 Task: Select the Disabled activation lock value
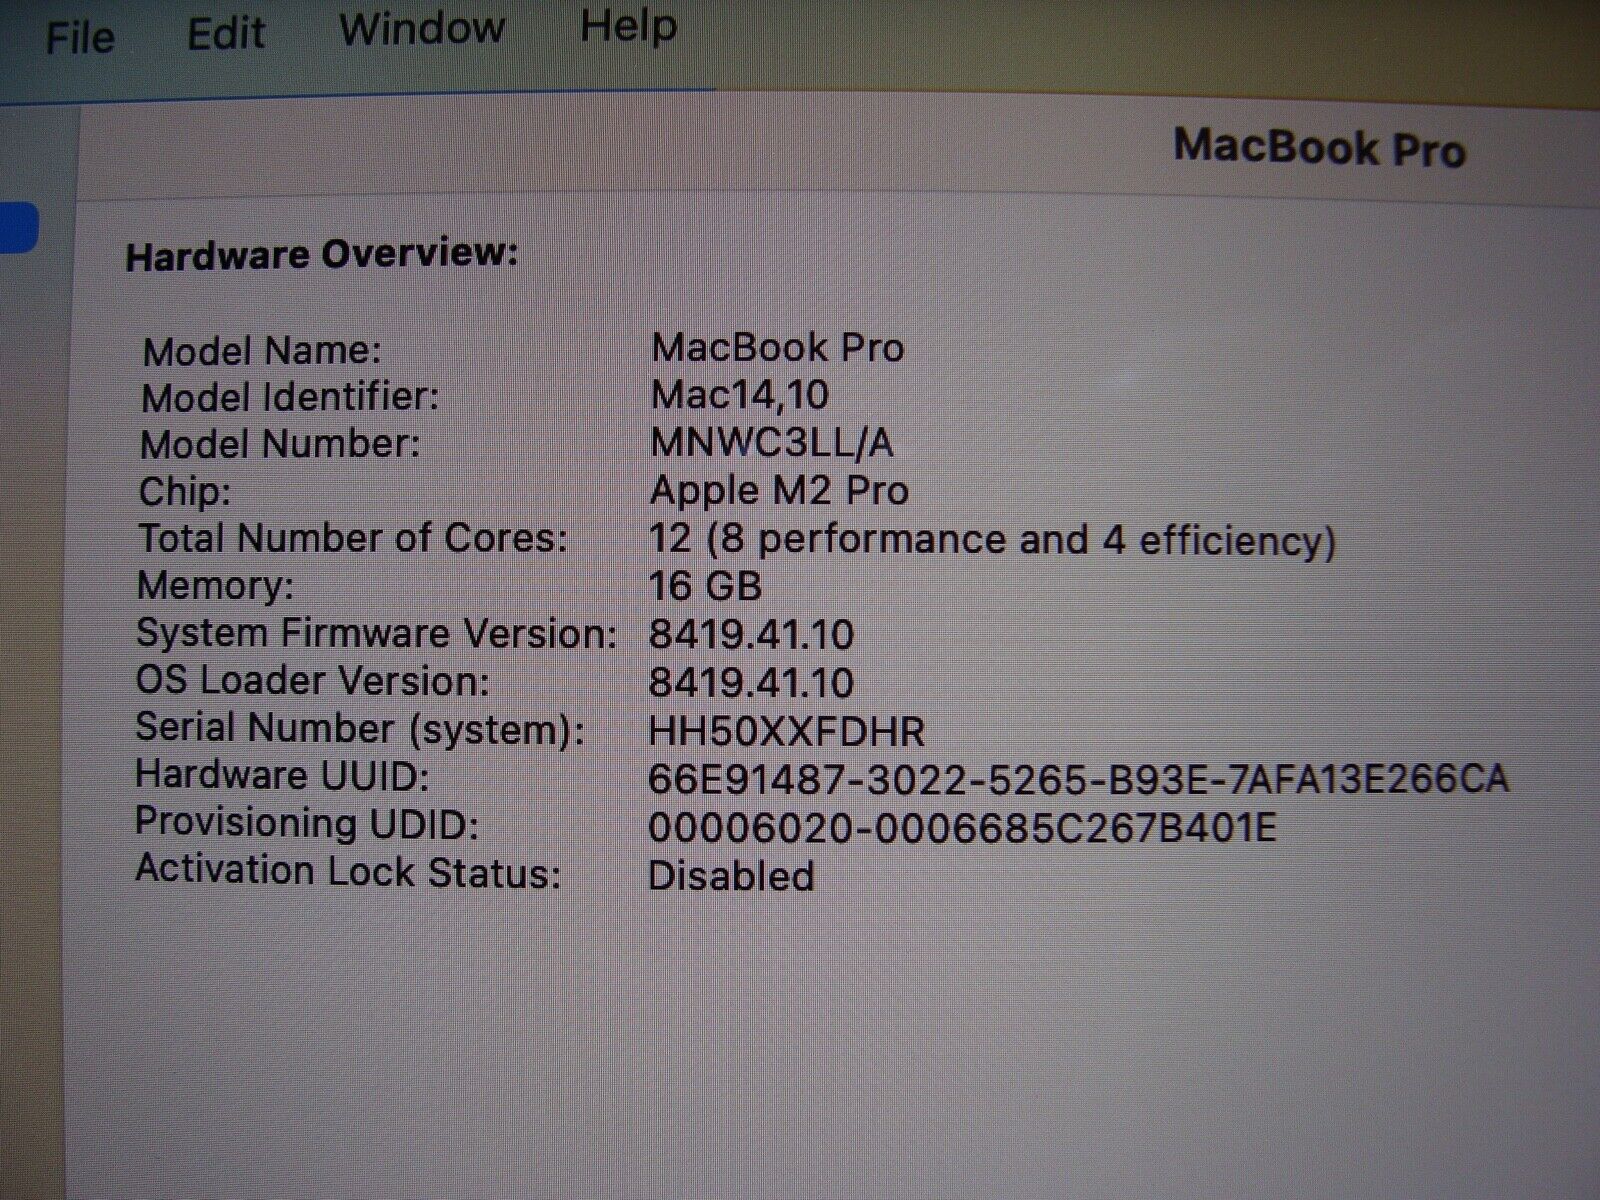point(731,877)
